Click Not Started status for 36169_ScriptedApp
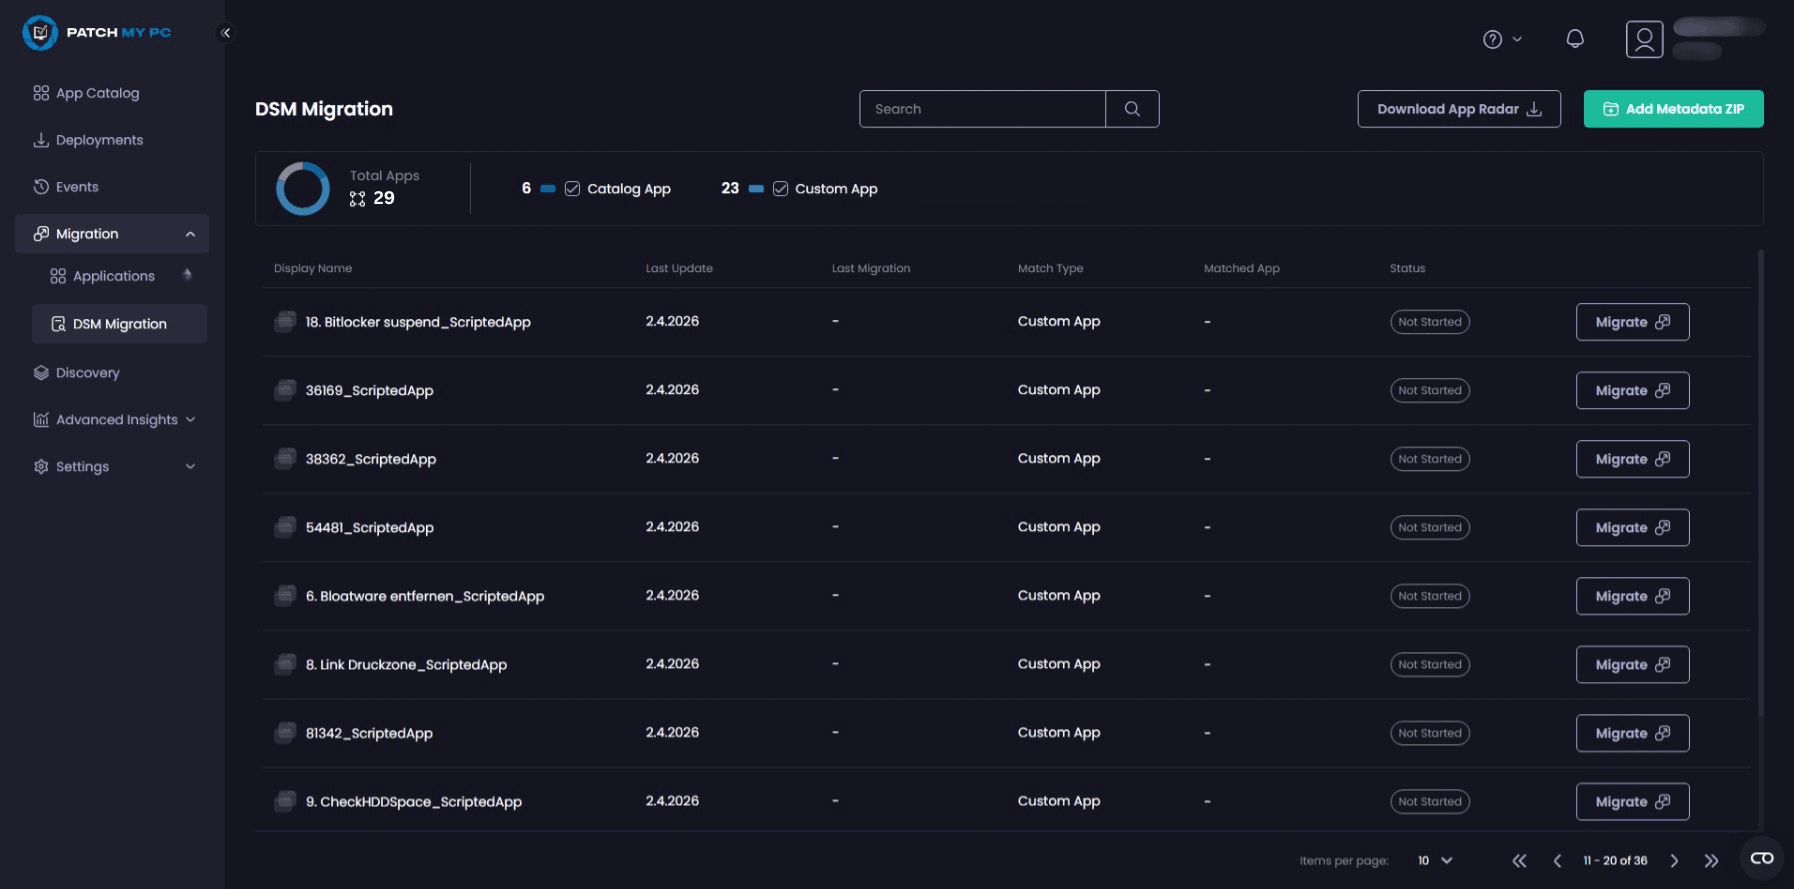This screenshot has height=889, width=1794. click(x=1430, y=390)
